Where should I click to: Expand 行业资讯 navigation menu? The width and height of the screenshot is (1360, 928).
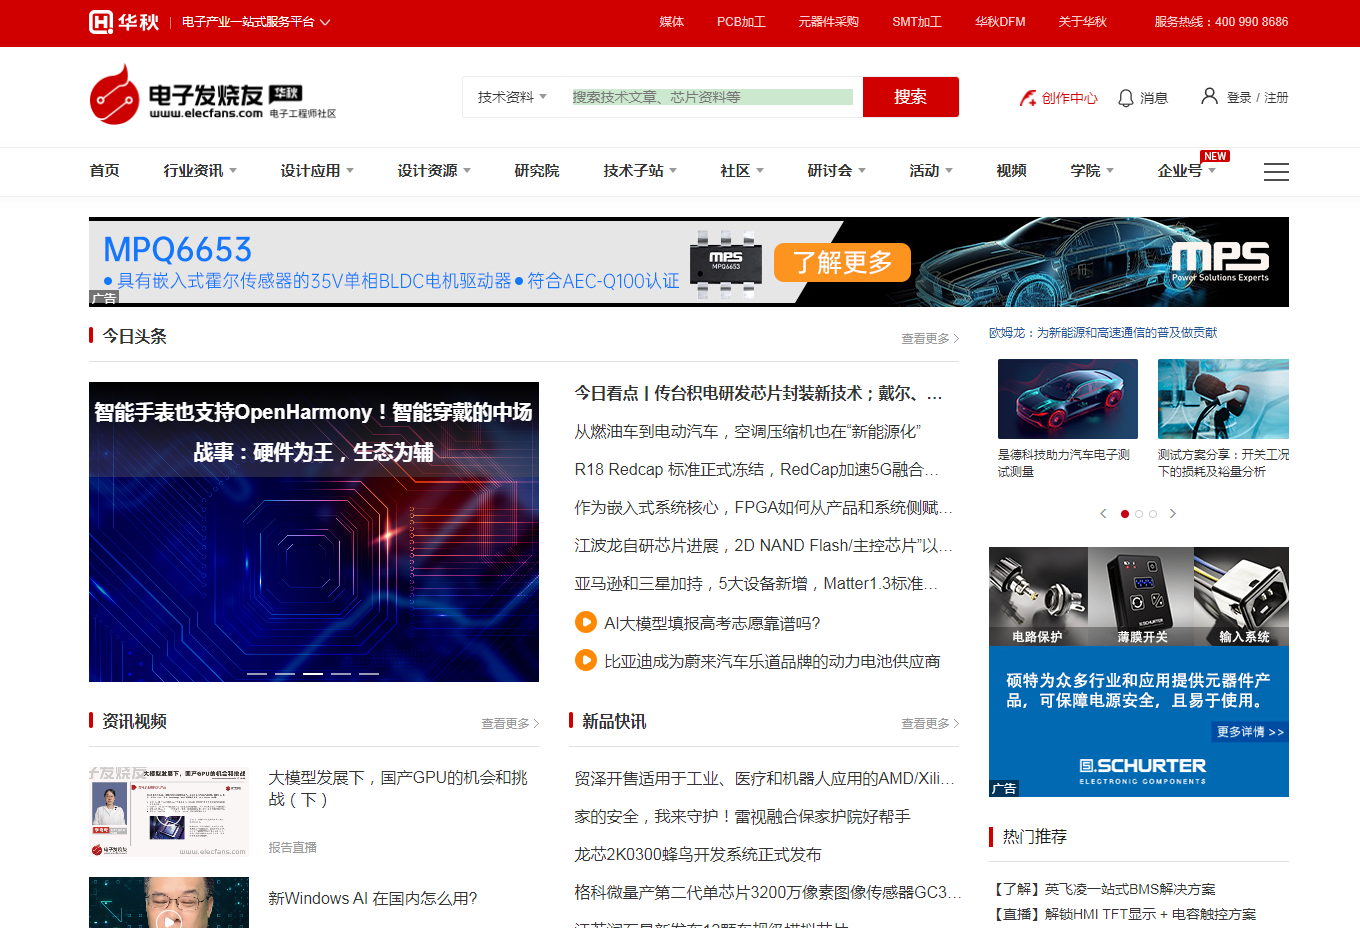coord(200,171)
